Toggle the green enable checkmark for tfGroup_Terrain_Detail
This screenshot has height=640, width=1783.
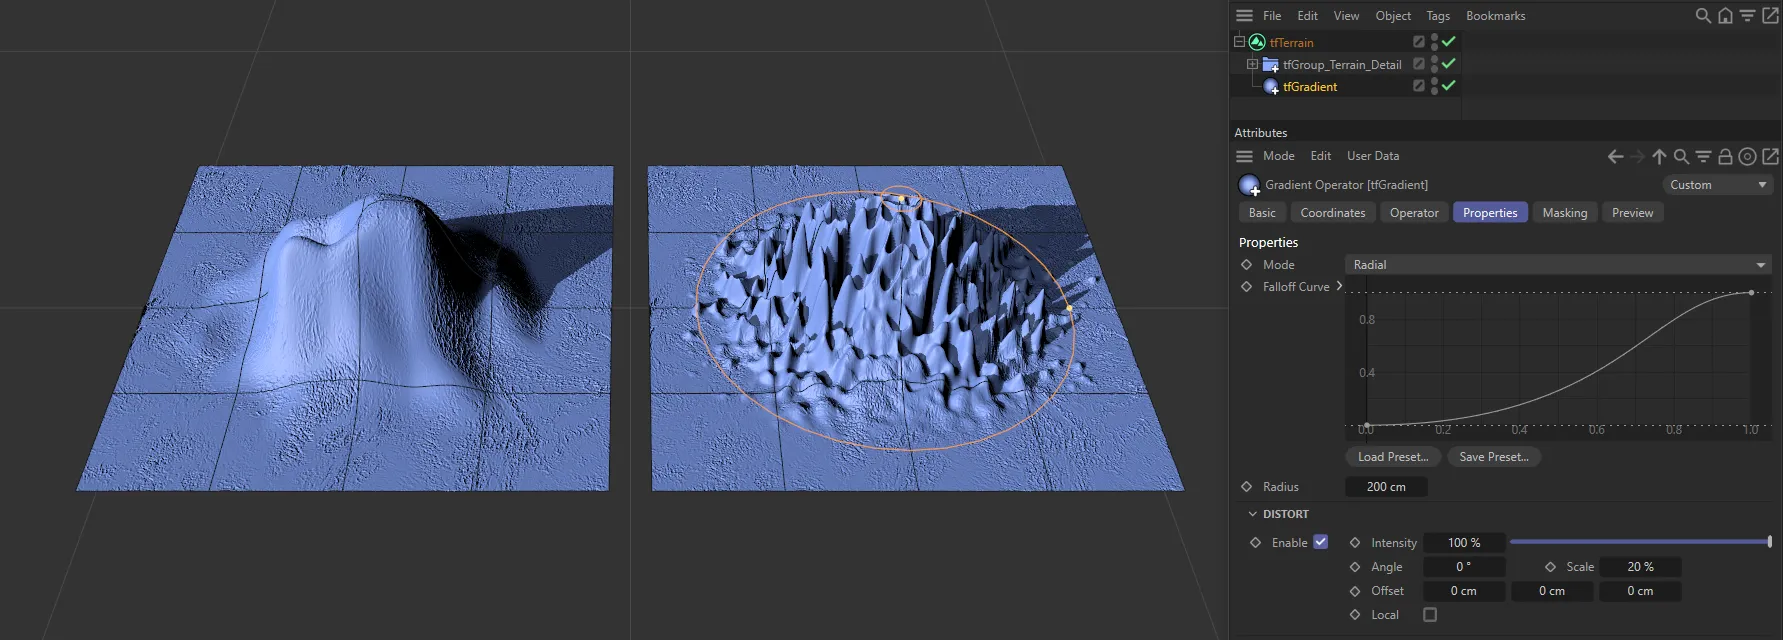(1448, 63)
